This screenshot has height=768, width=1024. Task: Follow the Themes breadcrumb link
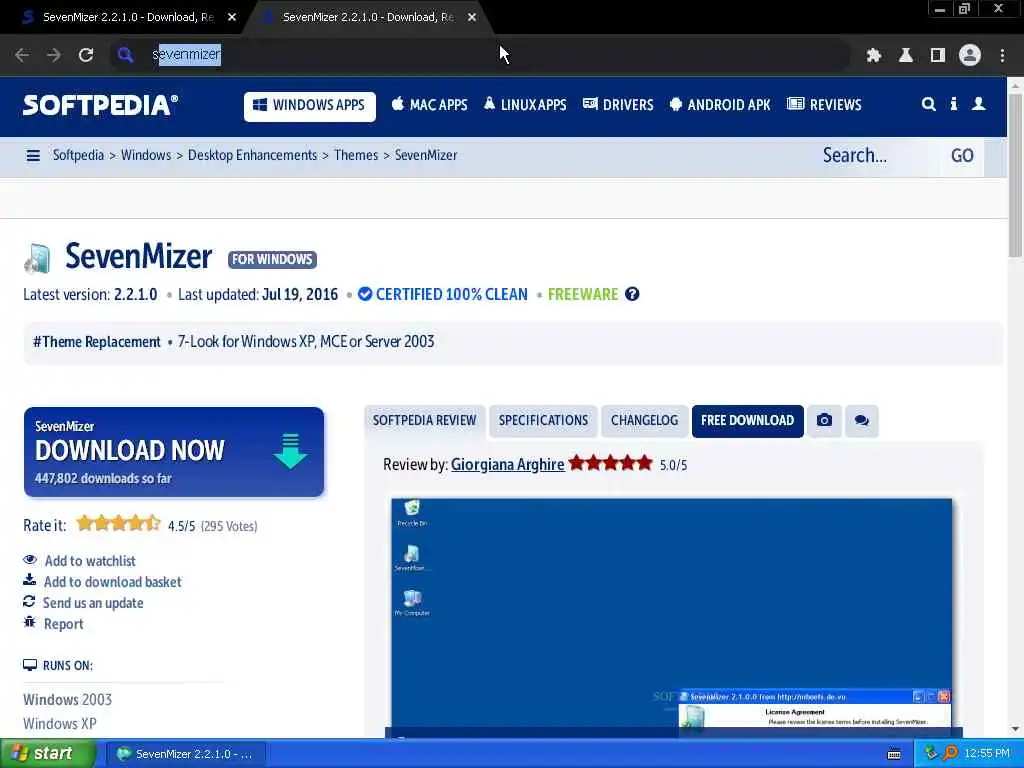356,155
